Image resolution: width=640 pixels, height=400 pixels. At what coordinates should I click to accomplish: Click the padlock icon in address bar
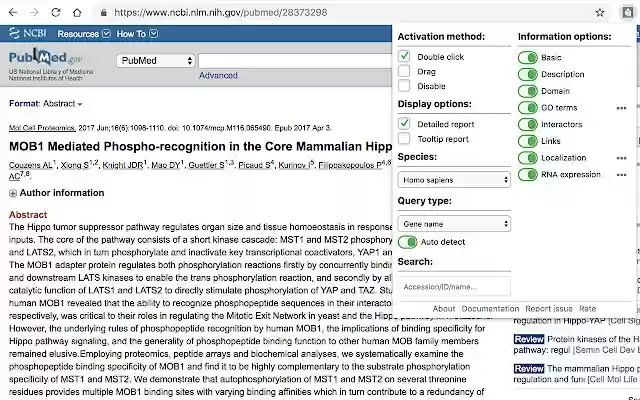pos(104,13)
